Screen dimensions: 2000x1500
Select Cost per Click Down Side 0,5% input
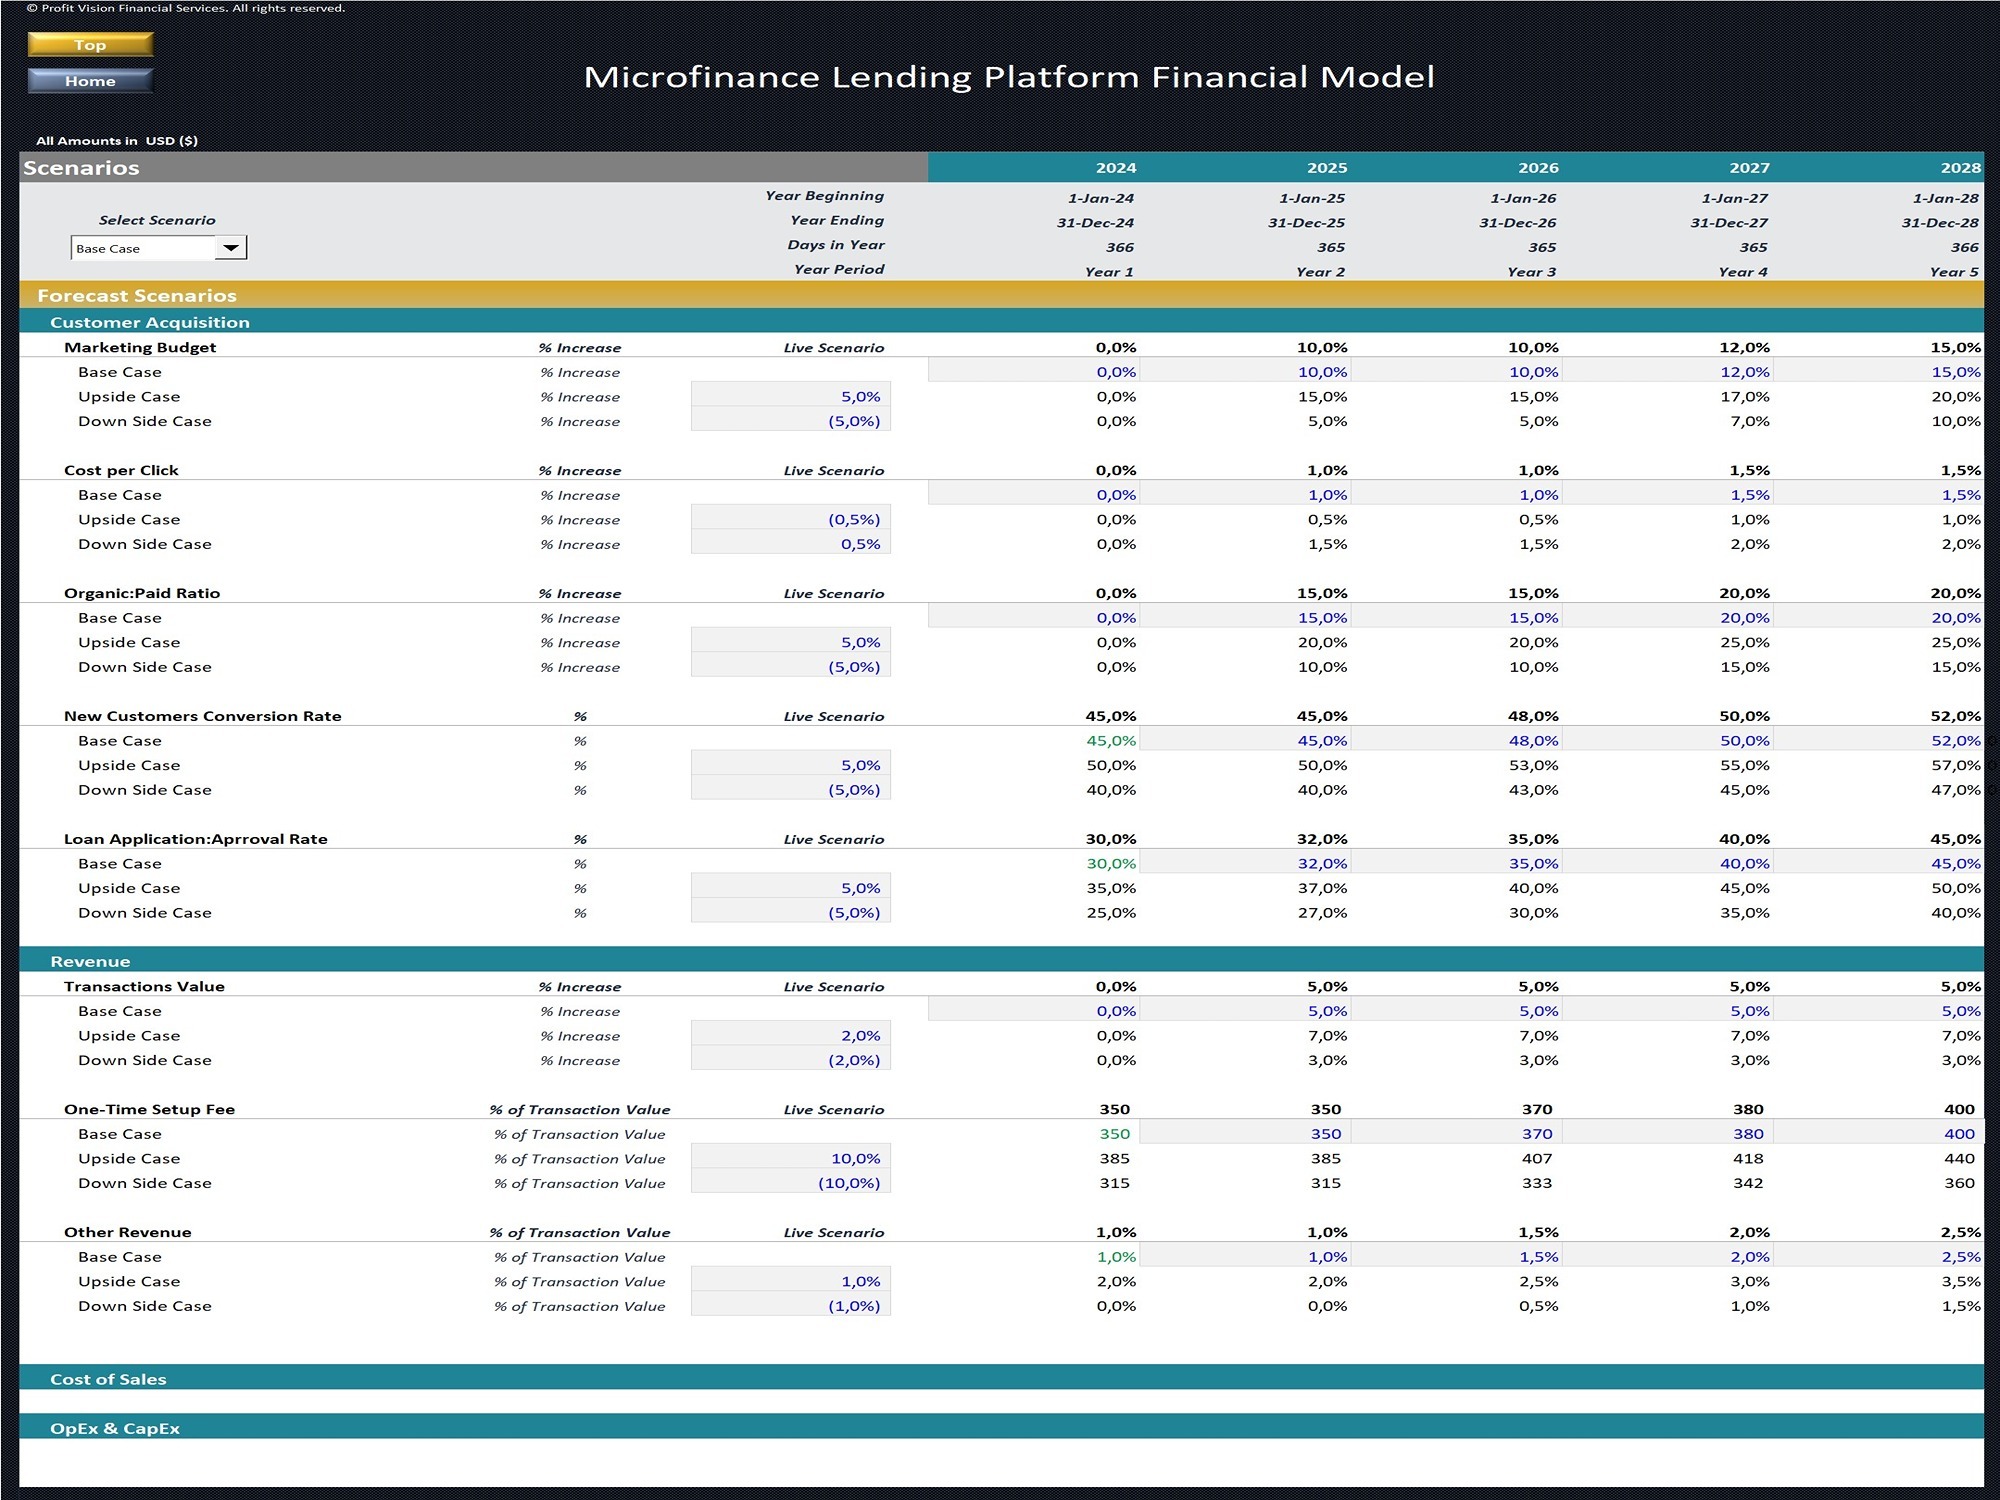point(790,544)
